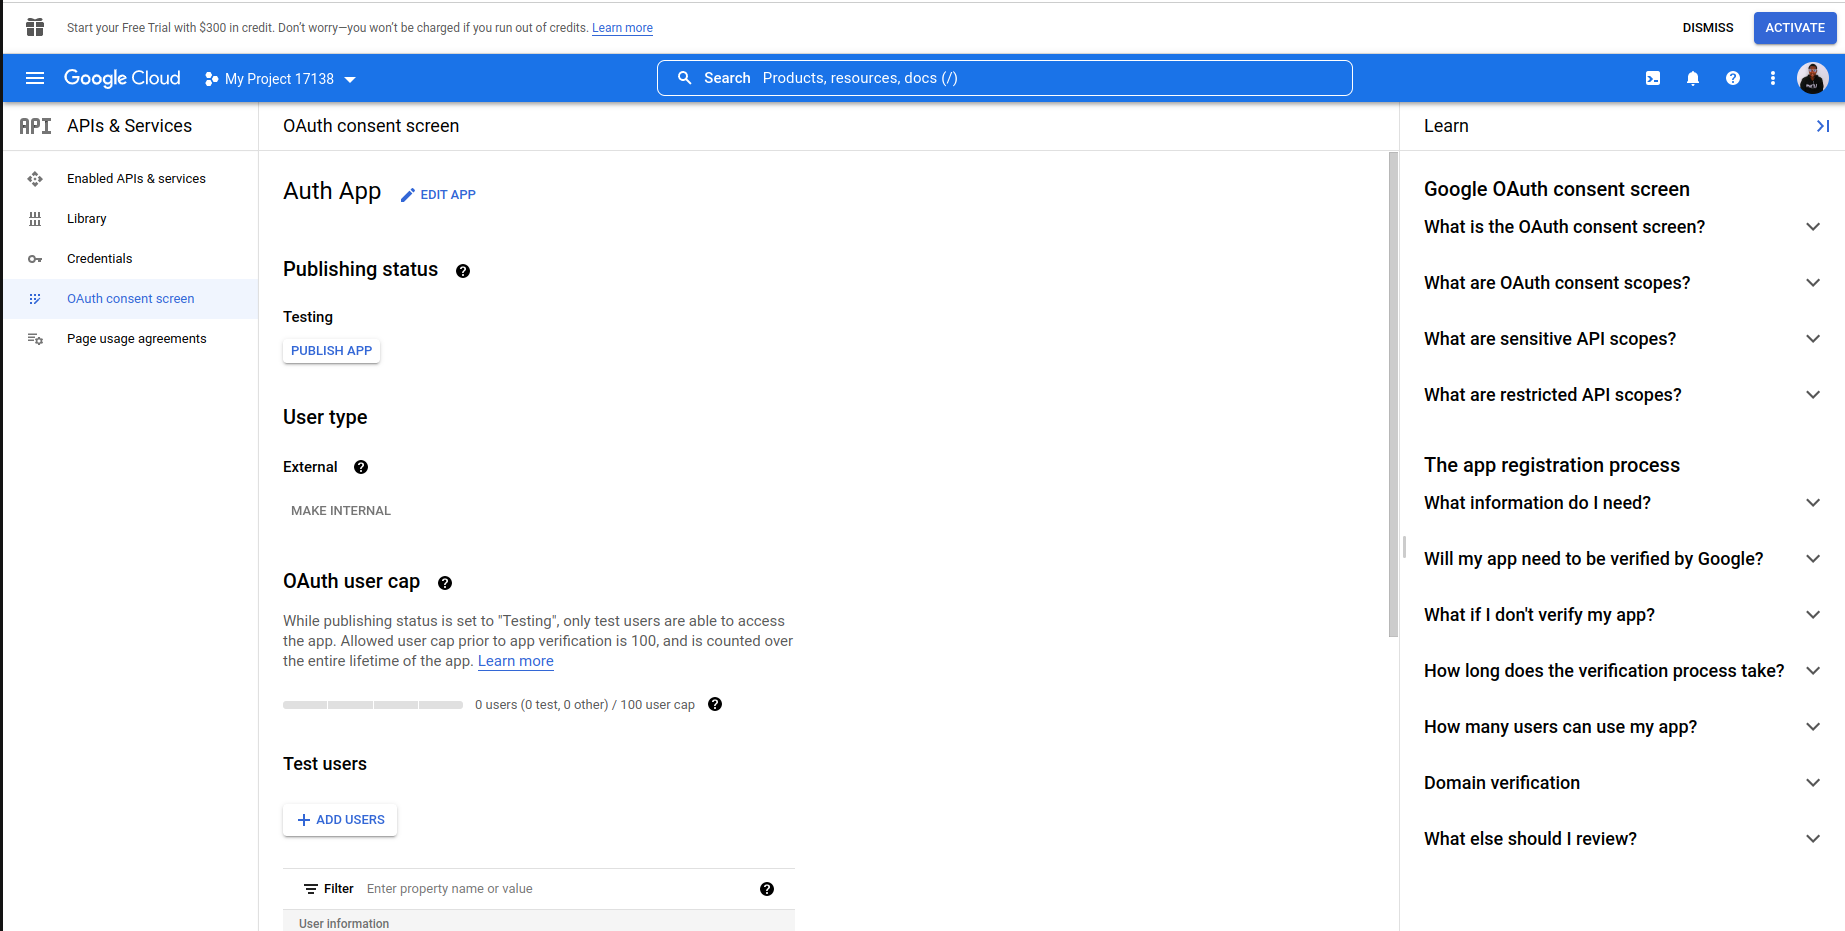
Task: Expand How long does verification process take?
Action: point(1622,671)
